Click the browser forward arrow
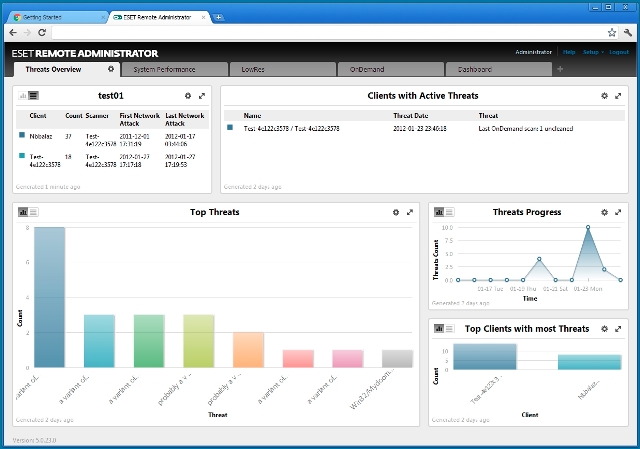 point(27,33)
